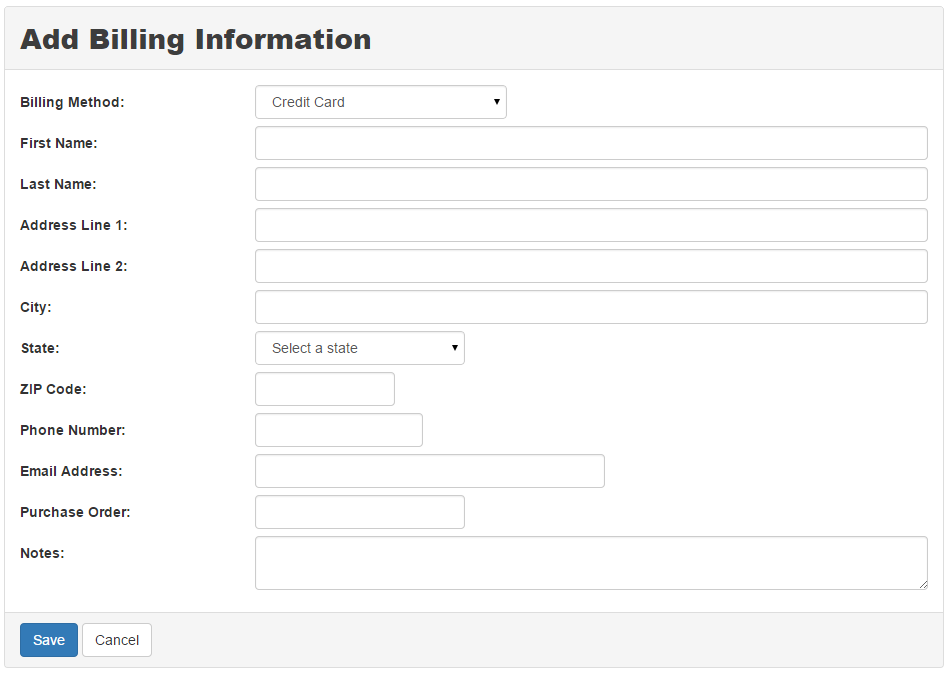Click the Notes label
This screenshot has height=676, width=951.
42,553
